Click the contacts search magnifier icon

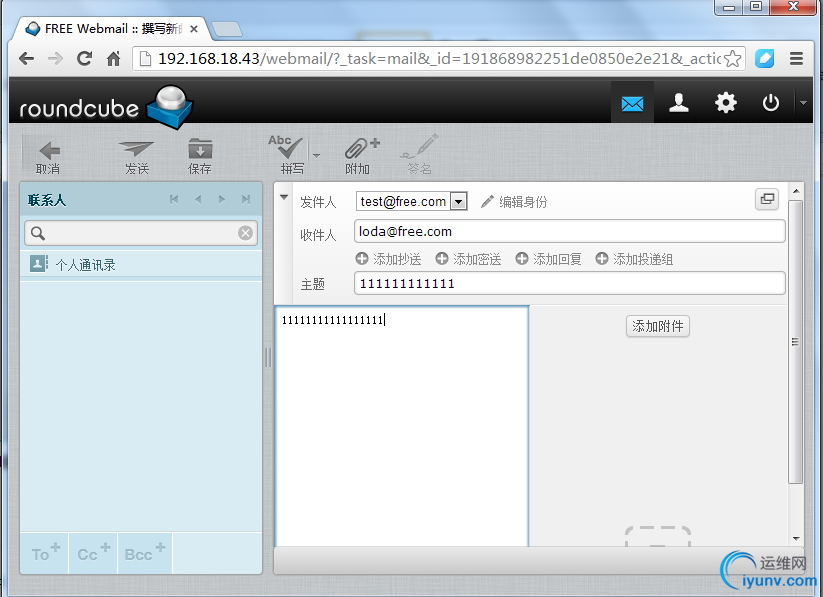tap(38, 233)
